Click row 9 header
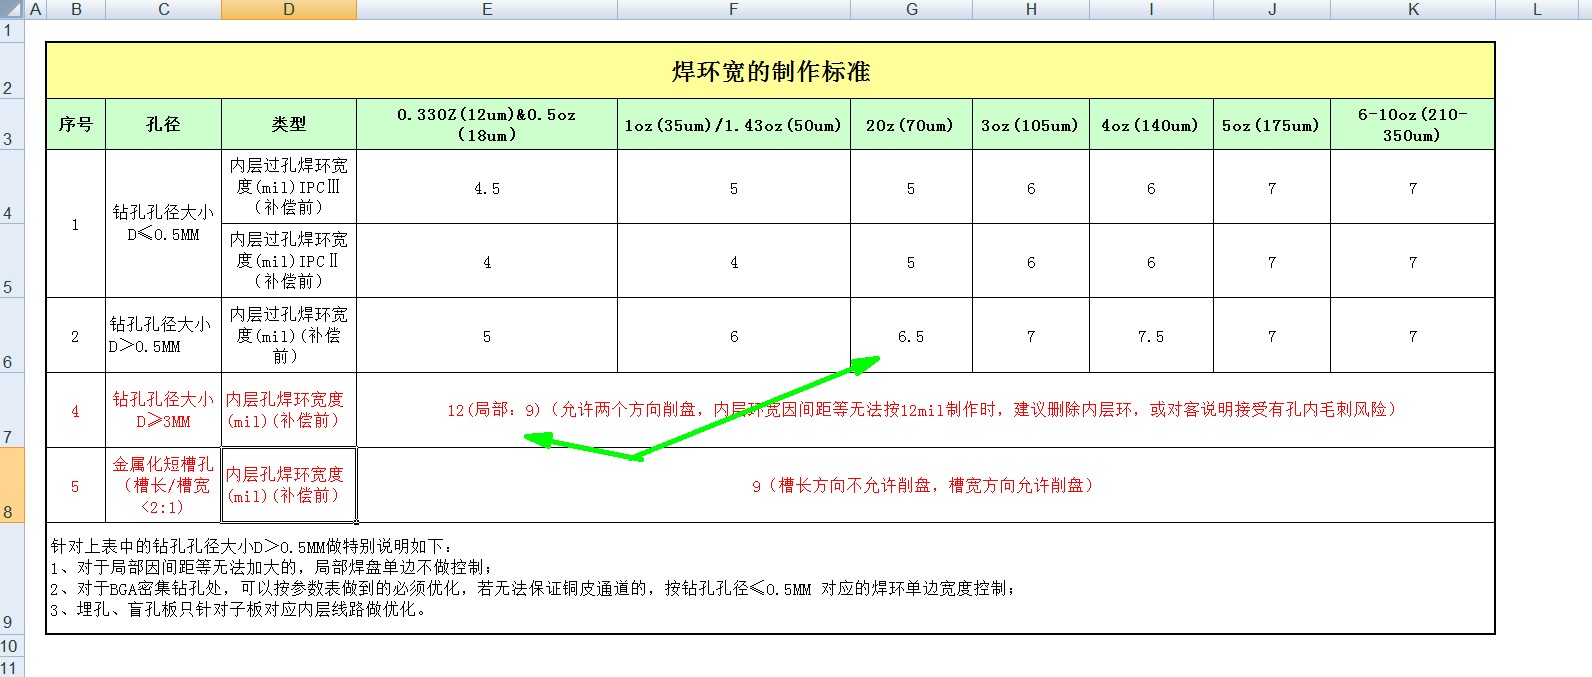 click(12, 578)
